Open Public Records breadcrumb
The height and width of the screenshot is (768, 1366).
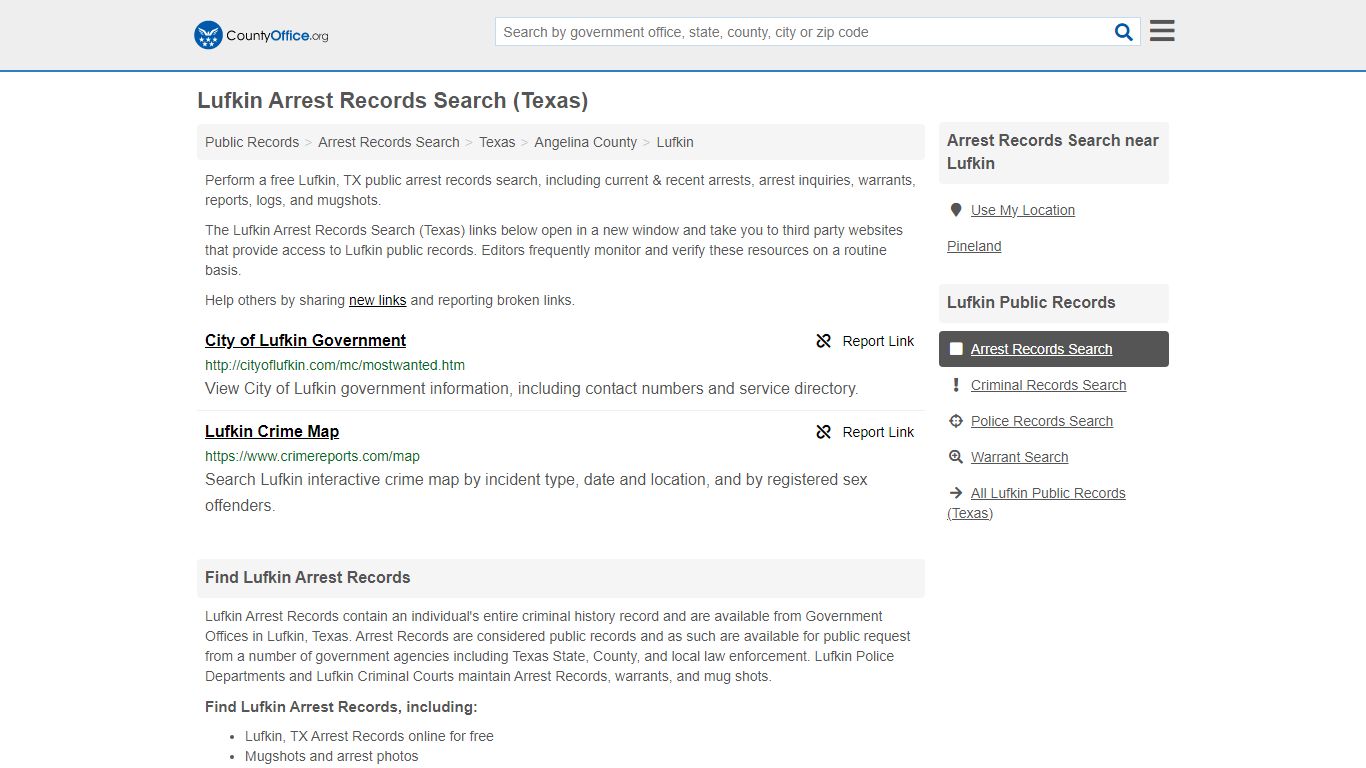click(x=252, y=142)
